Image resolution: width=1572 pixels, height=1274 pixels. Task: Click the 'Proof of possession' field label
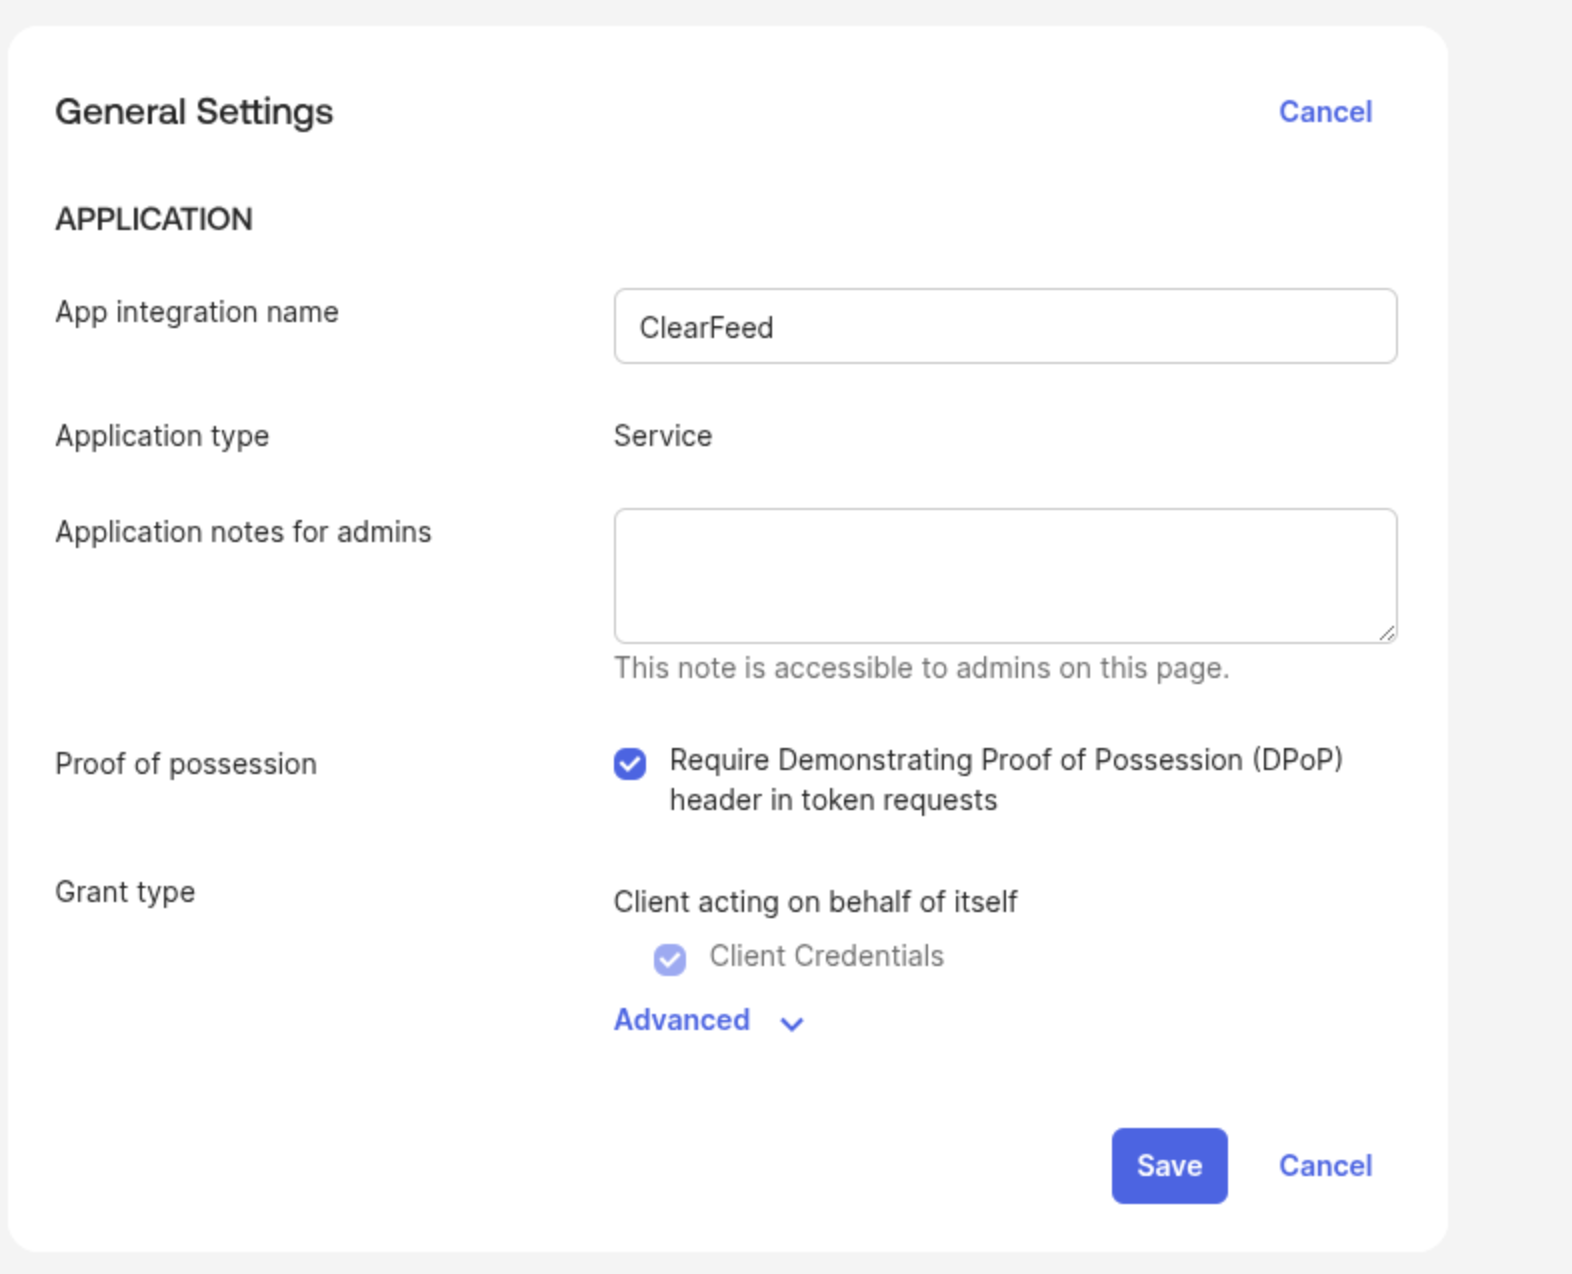click(186, 764)
